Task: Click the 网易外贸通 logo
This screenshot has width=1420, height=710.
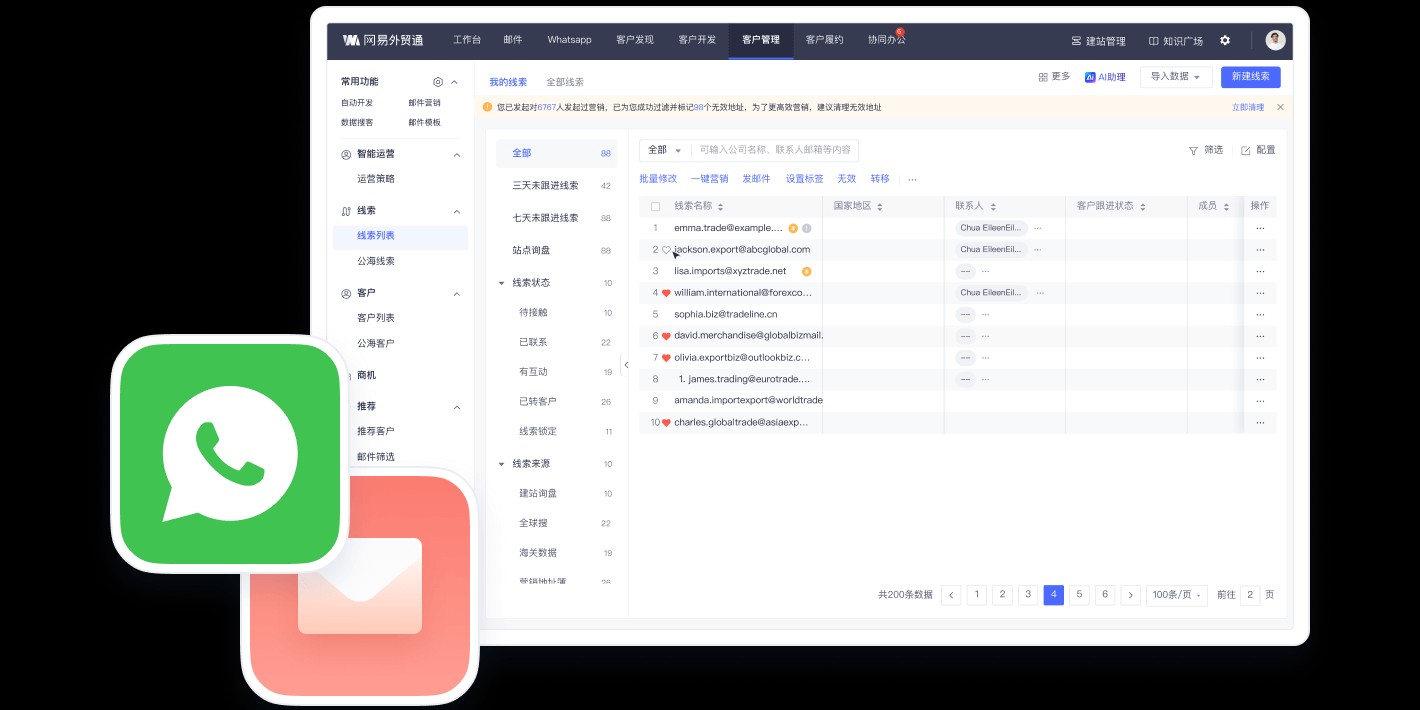Action: (x=383, y=40)
